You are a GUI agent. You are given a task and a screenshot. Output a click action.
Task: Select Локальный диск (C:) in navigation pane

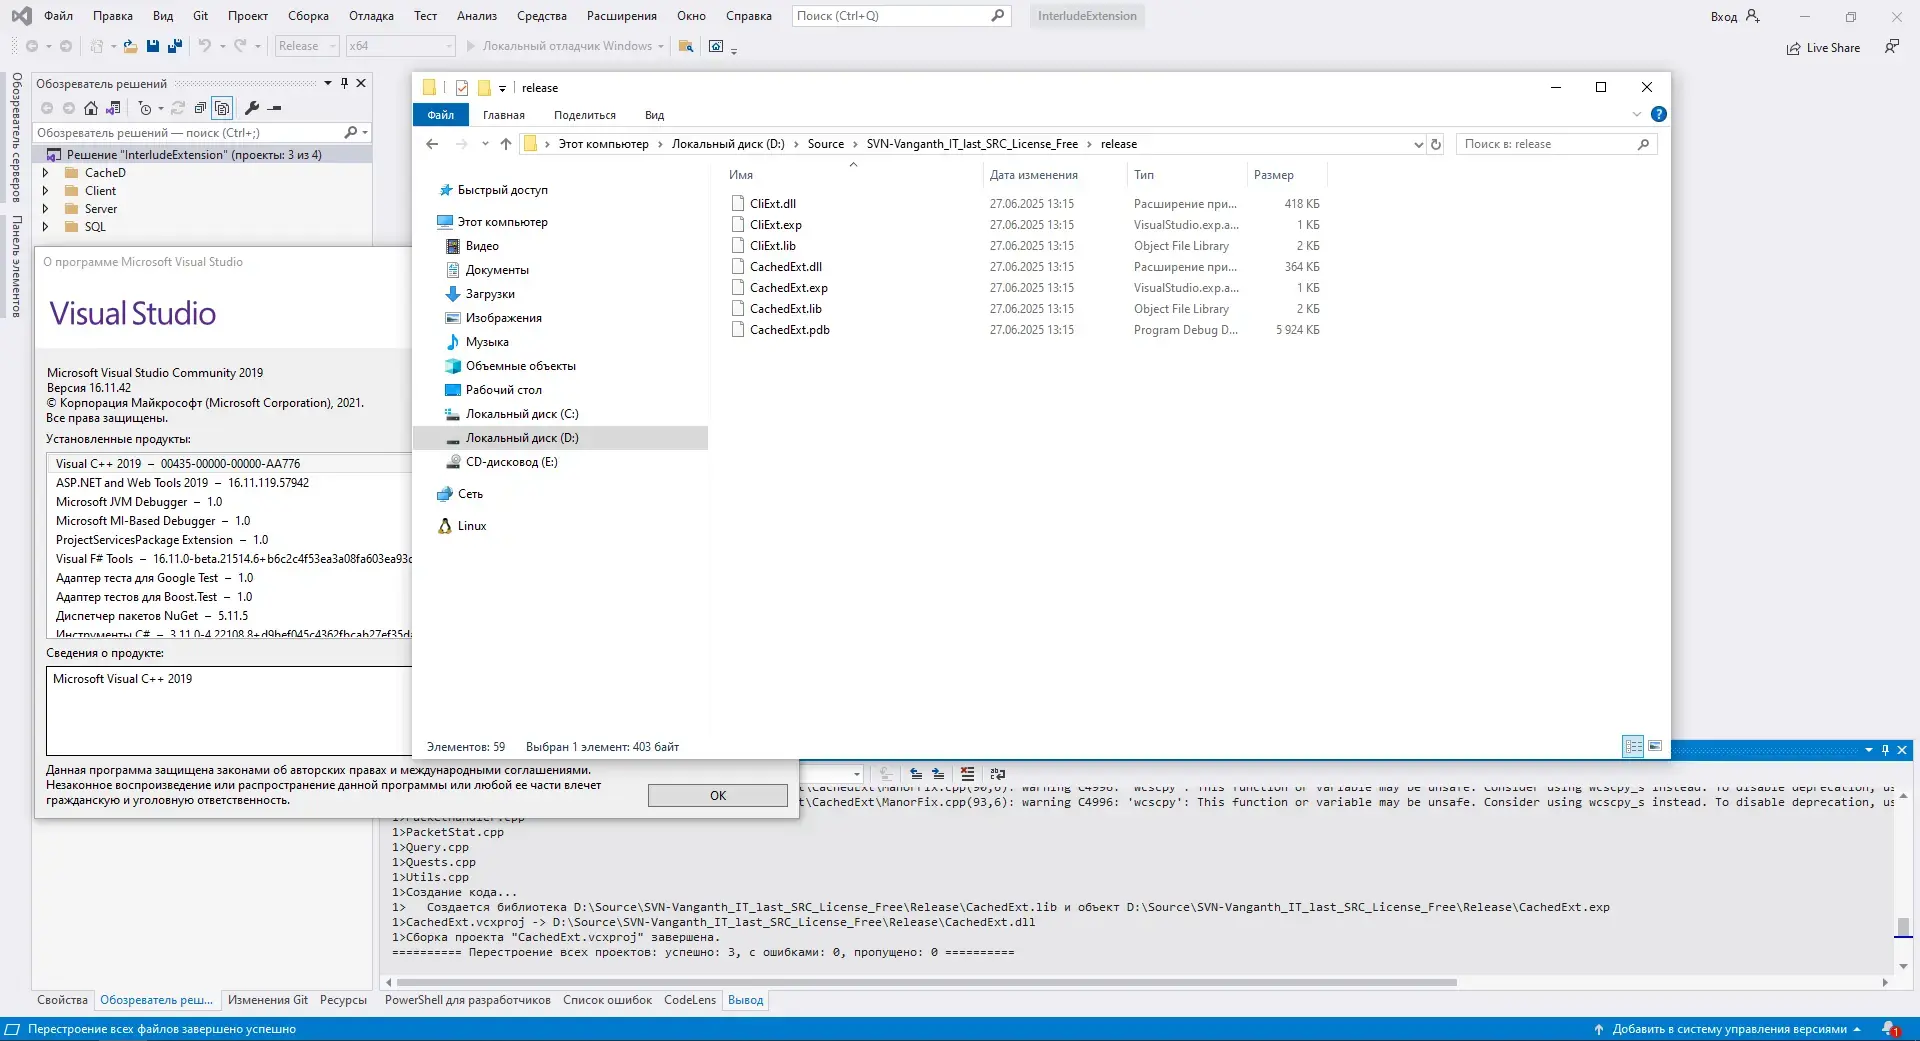coord(522,414)
